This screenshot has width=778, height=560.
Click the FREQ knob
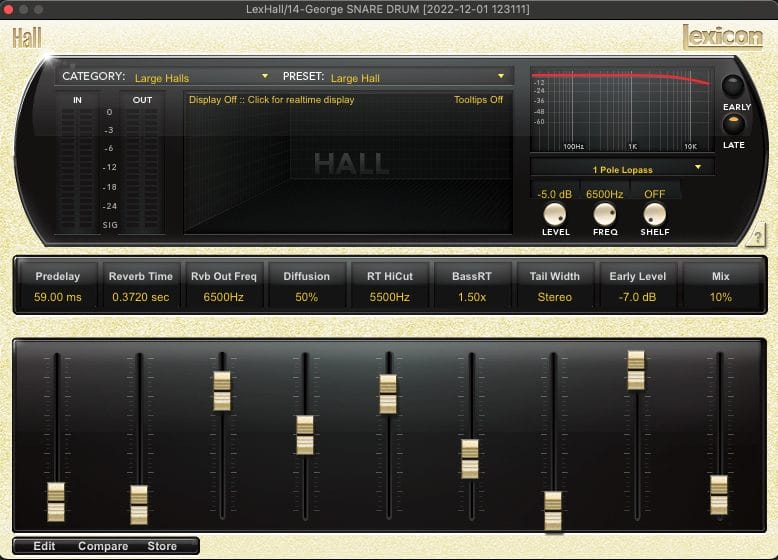coord(604,215)
